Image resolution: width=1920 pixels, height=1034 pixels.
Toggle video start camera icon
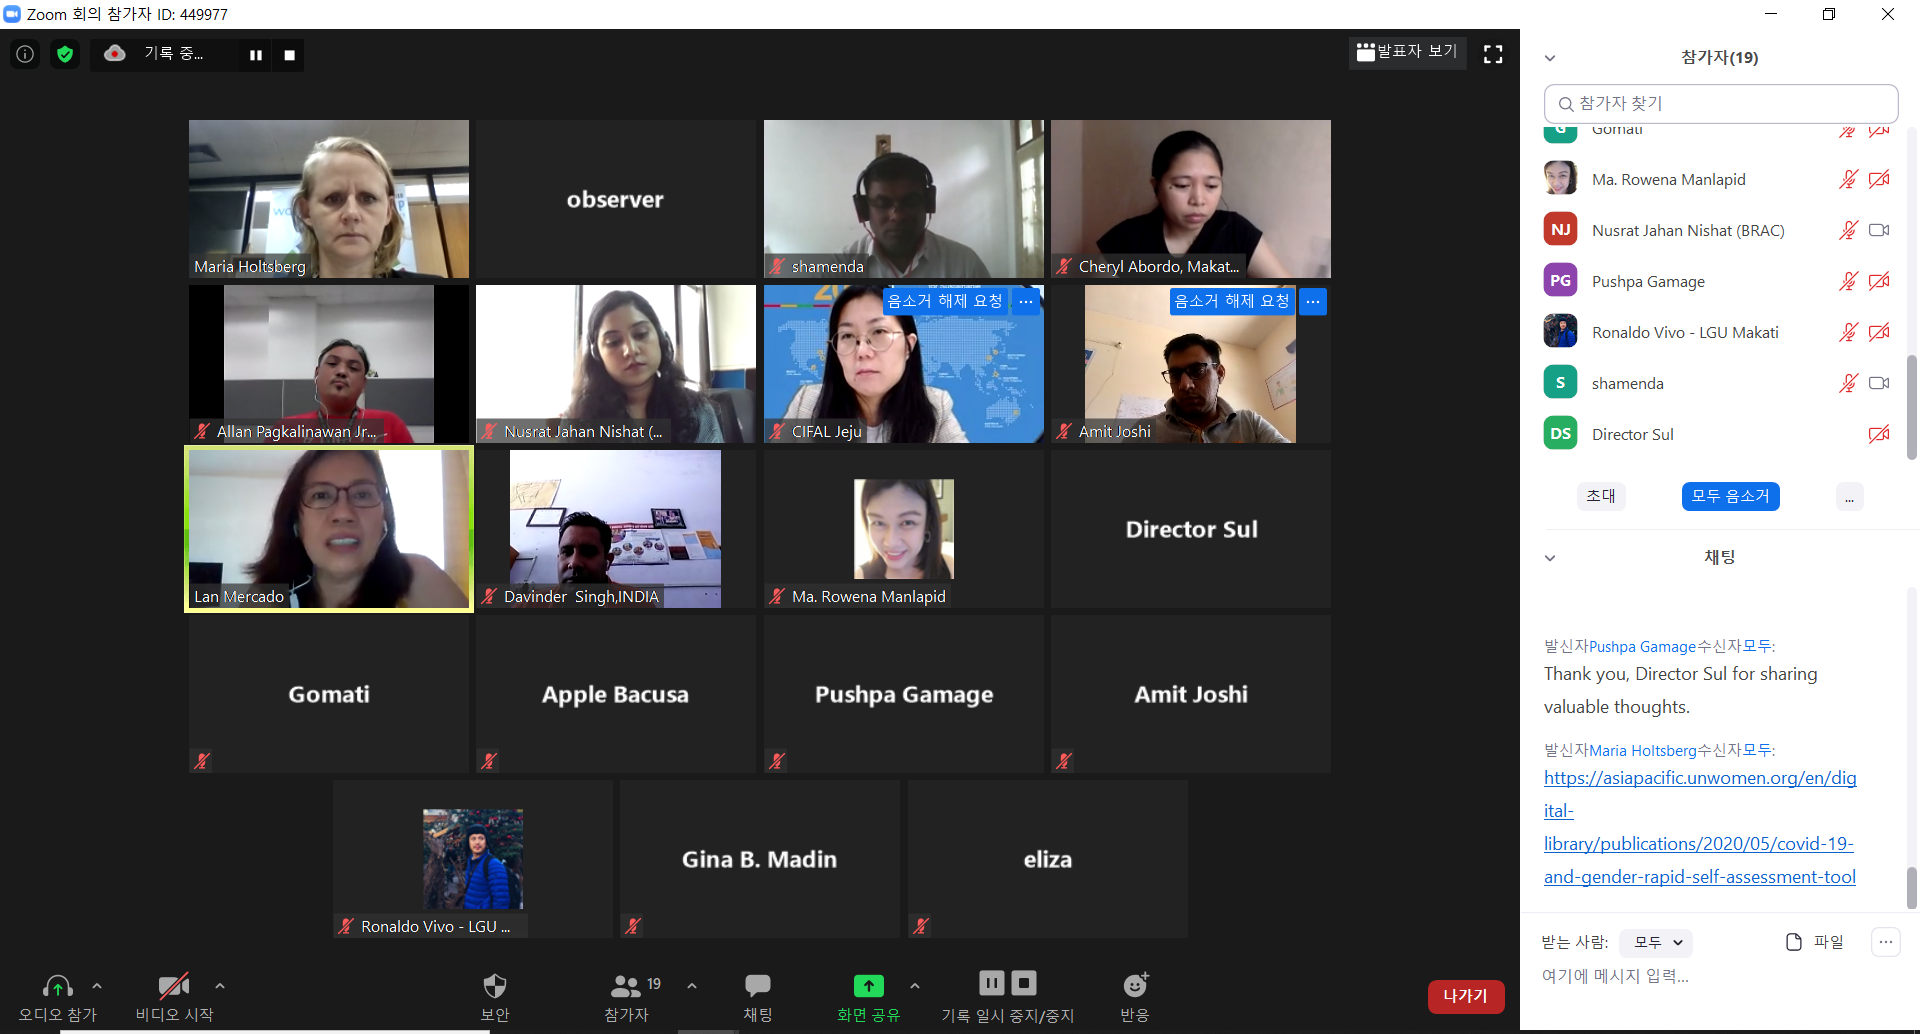[173, 986]
